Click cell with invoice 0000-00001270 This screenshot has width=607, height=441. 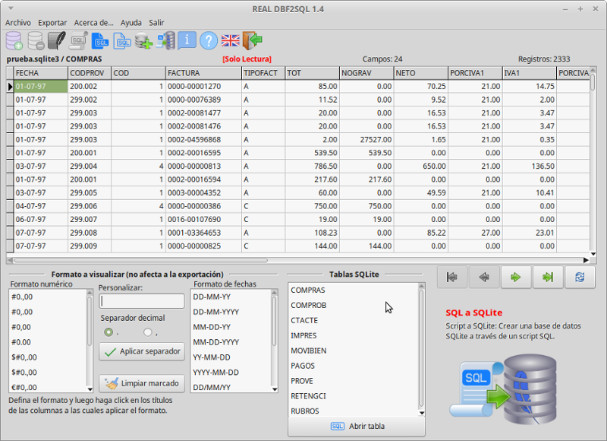[203, 86]
